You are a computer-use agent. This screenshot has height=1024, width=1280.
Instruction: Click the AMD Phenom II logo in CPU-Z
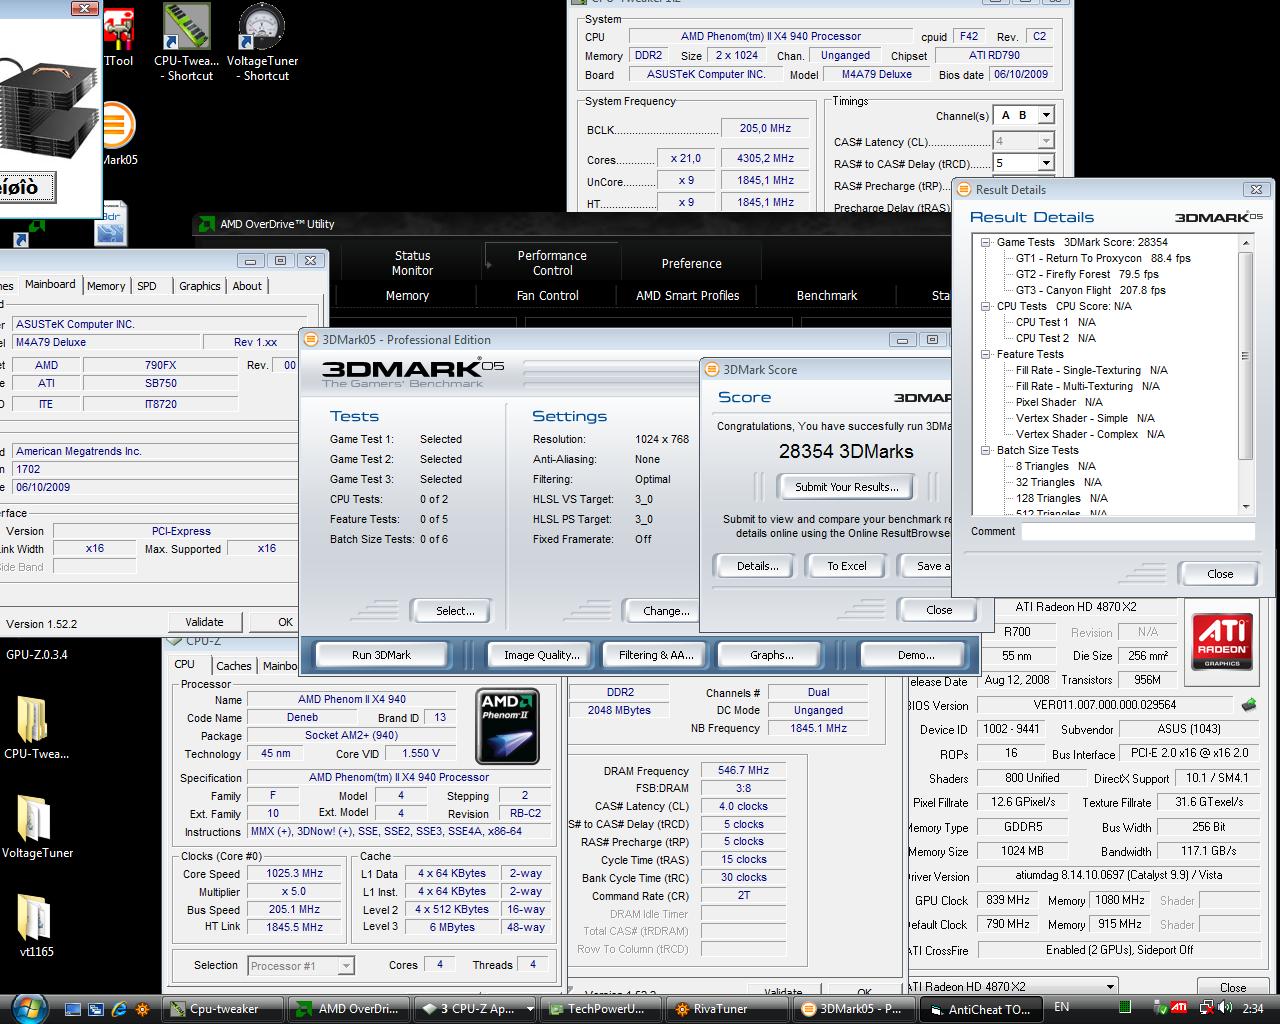[509, 725]
